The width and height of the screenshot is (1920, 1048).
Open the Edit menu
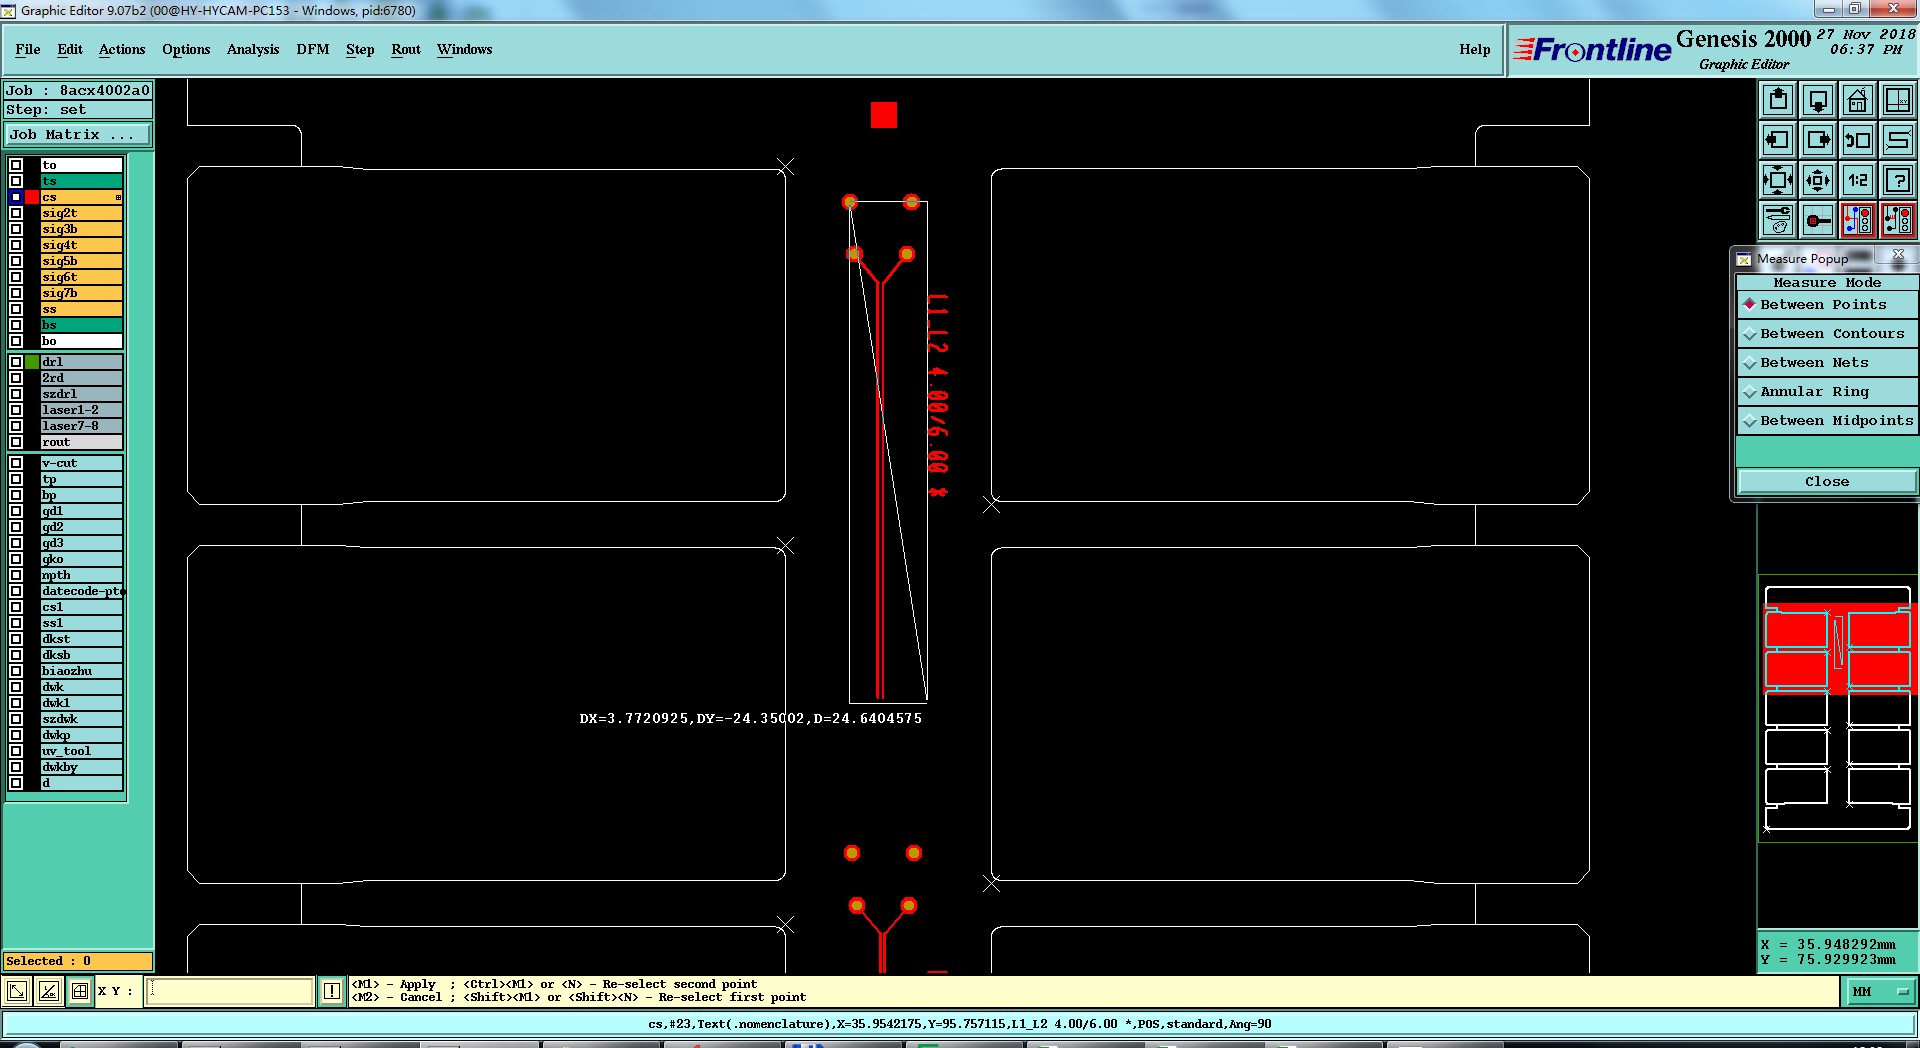[x=70, y=49]
